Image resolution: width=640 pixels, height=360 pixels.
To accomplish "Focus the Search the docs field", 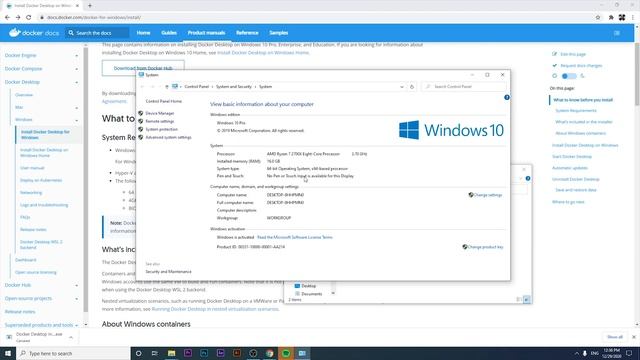I will click(97, 33).
